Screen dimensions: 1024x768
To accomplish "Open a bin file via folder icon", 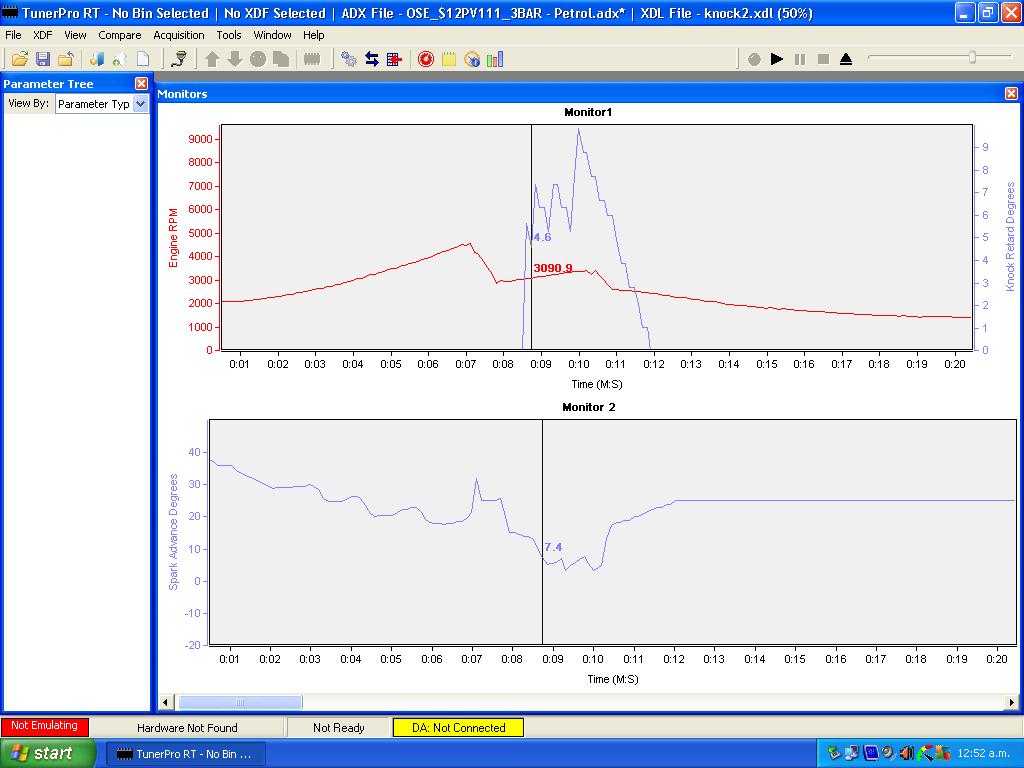I will click(20, 59).
